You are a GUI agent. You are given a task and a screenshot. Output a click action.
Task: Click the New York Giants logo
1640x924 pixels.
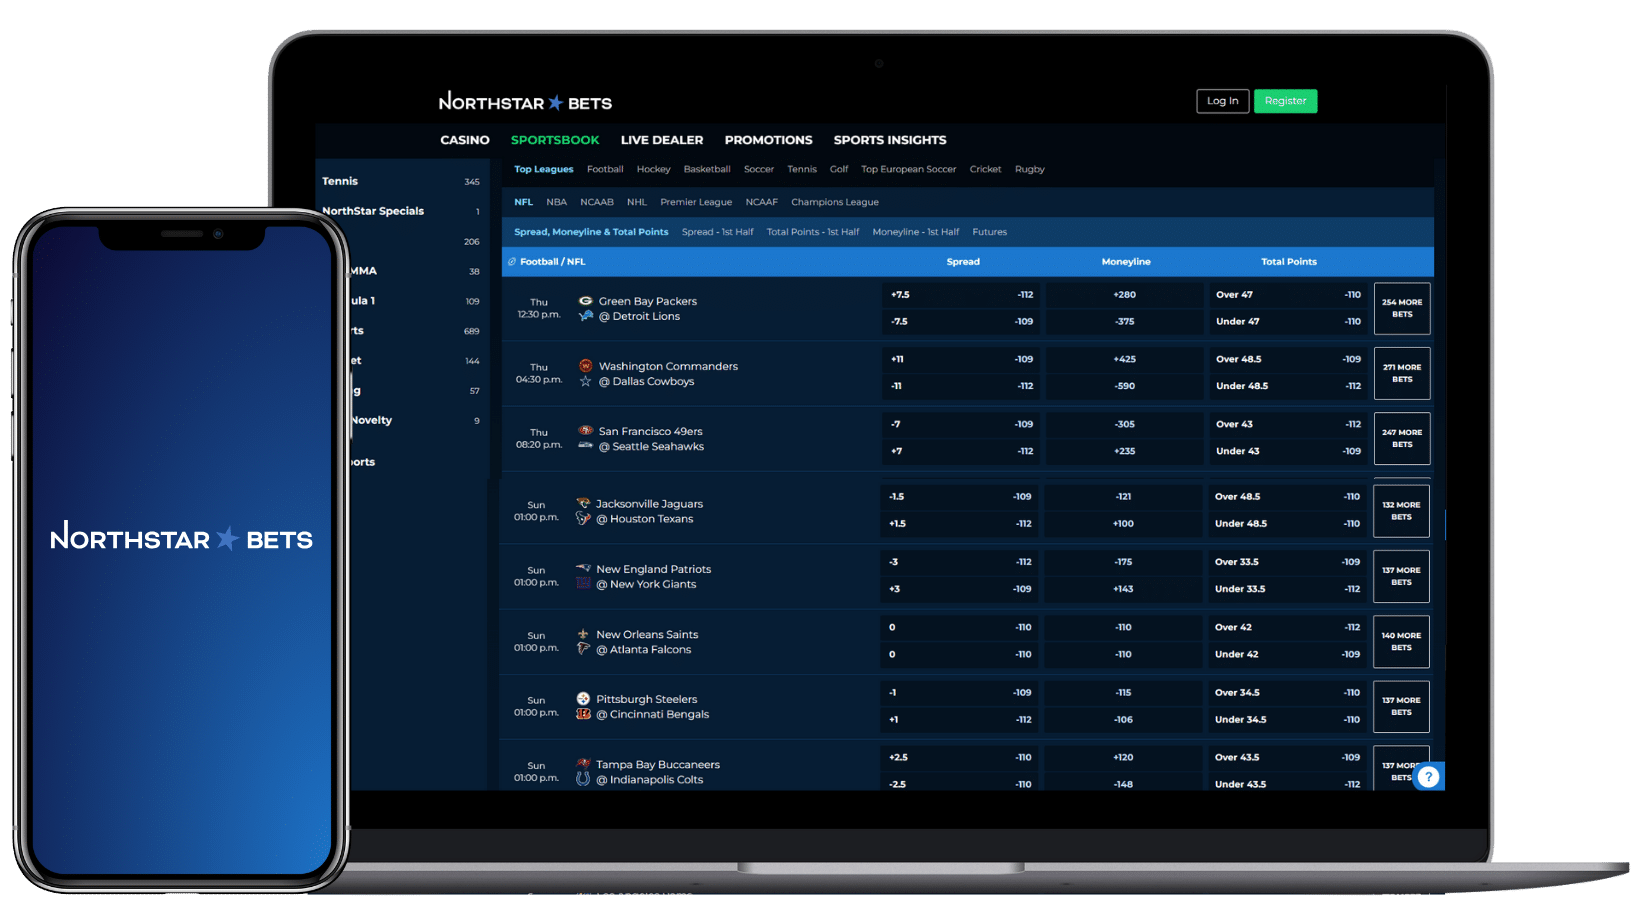(583, 583)
